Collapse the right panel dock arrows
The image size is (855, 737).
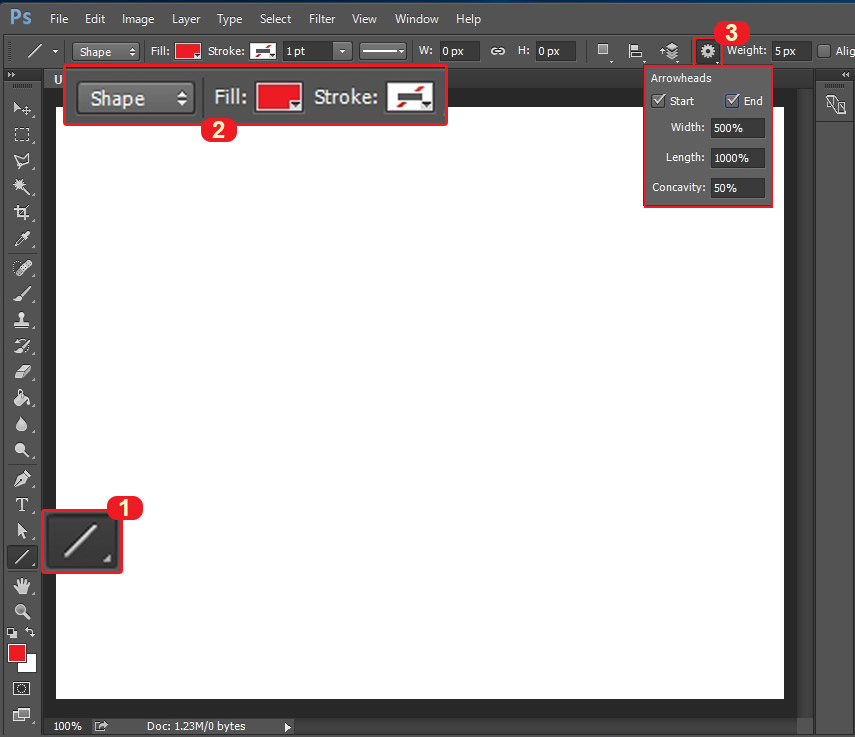845,75
